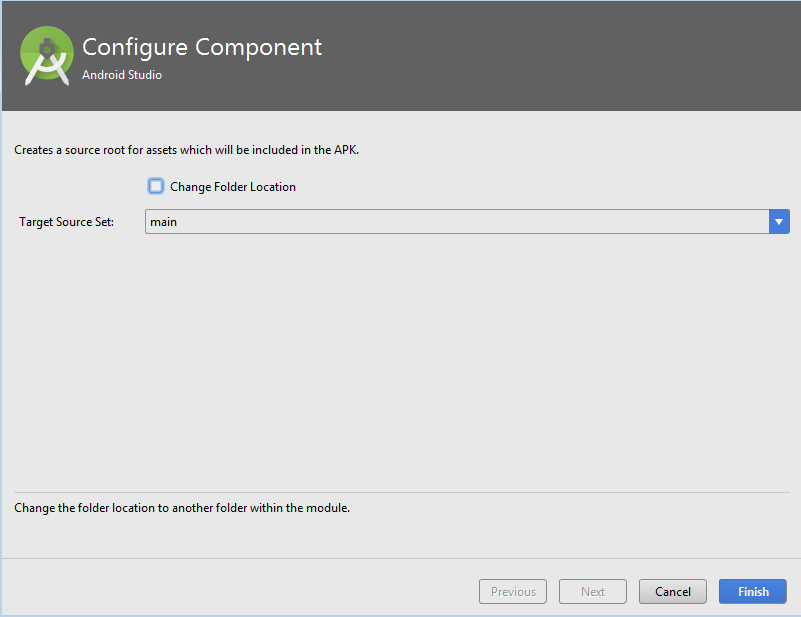Click the blank panel area below the source set field
Image resolution: width=801 pixels, height=617 pixels.
[400, 360]
